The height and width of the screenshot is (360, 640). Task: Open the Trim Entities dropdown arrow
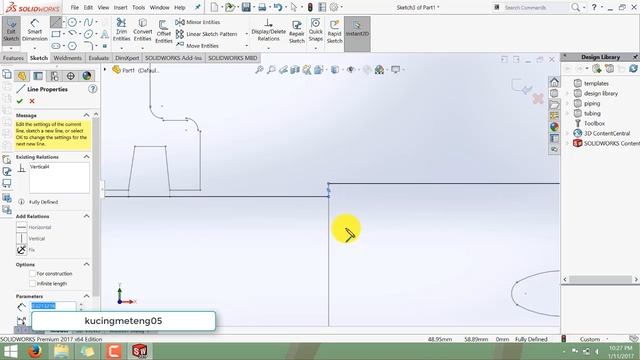click(121, 48)
